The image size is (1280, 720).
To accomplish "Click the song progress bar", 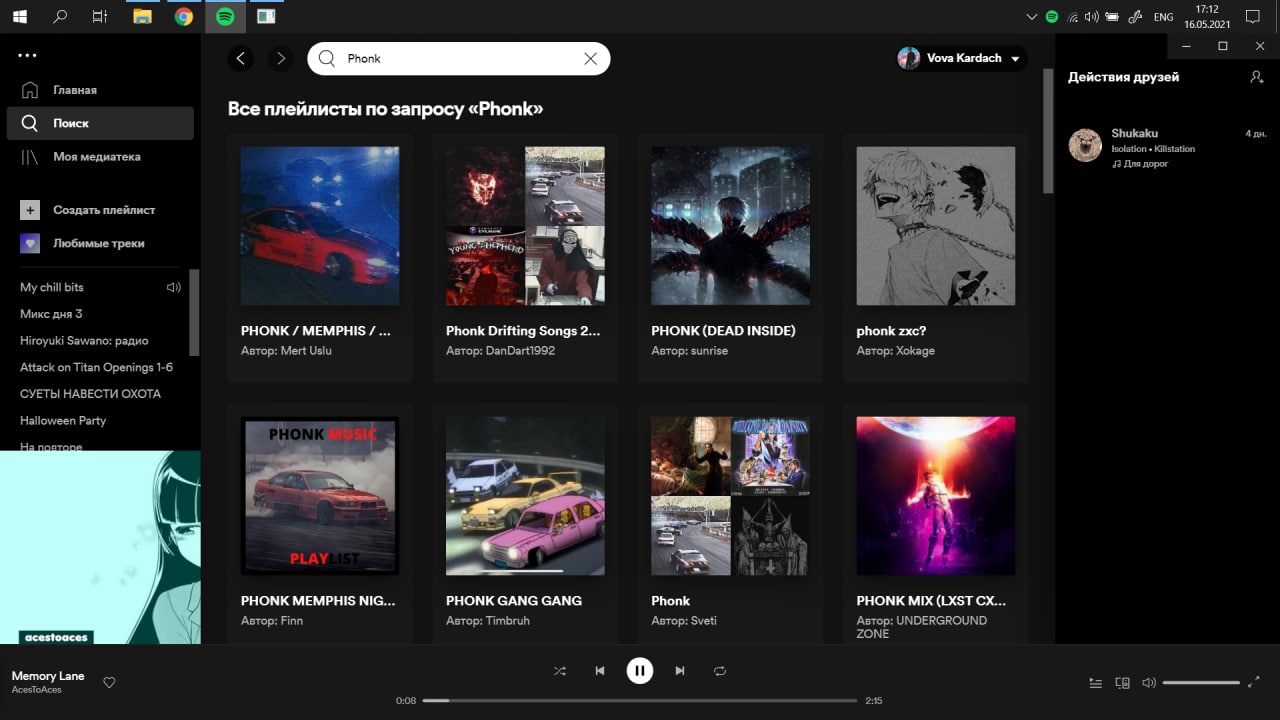I will click(x=640, y=701).
